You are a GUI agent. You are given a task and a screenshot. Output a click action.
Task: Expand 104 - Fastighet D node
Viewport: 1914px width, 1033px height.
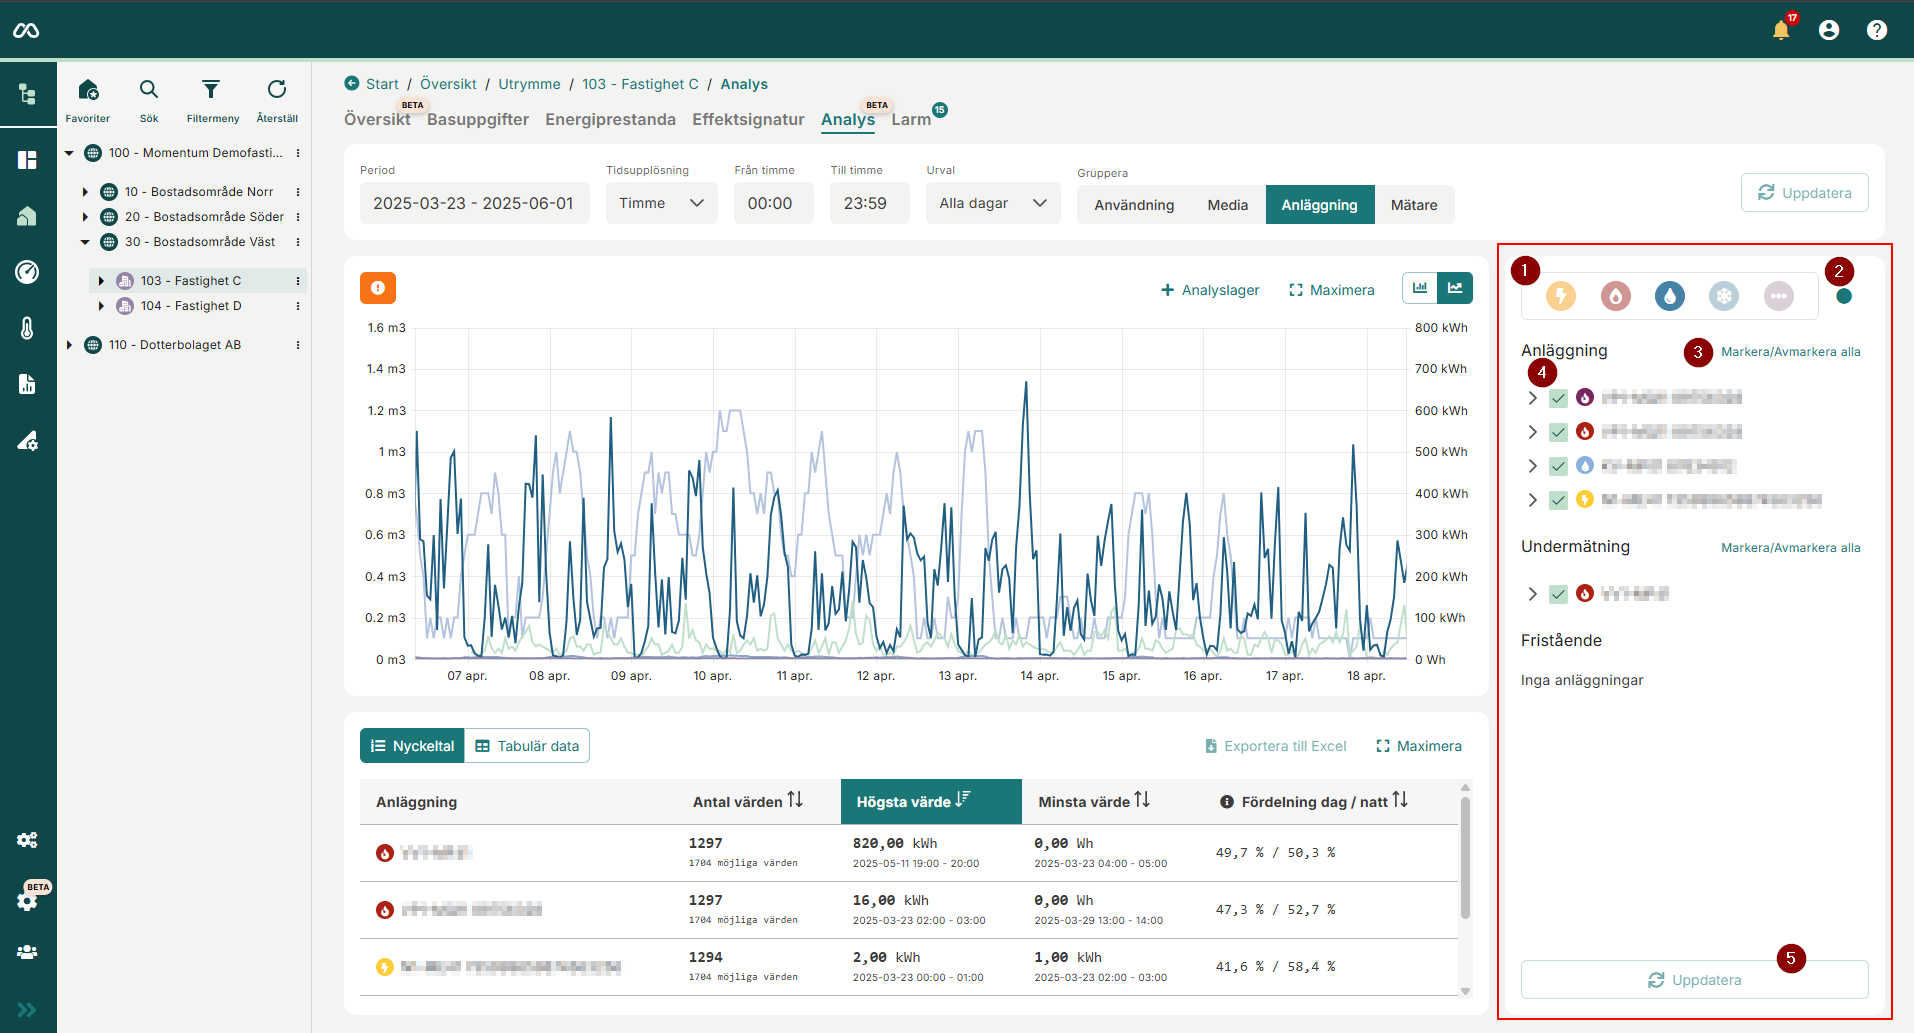(x=101, y=306)
